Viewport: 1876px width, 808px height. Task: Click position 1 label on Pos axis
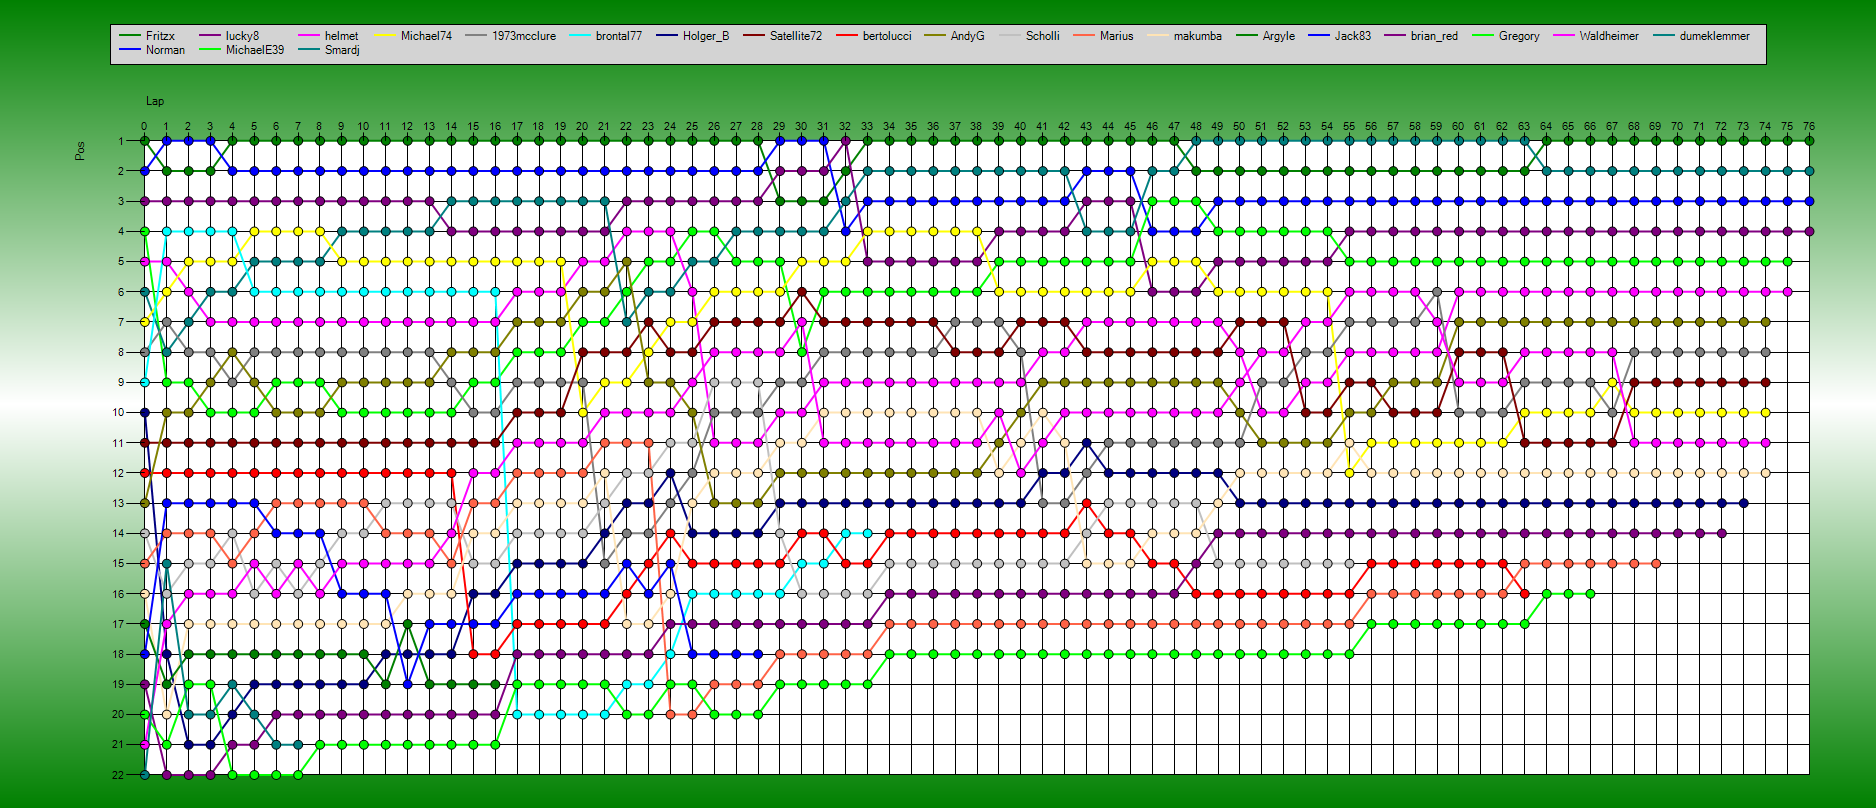(121, 141)
